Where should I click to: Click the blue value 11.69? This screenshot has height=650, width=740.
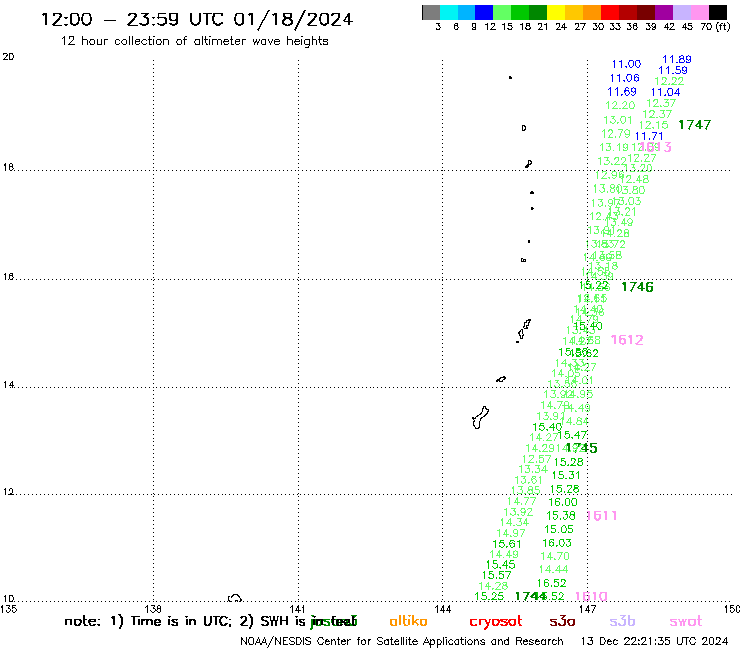(622, 92)
